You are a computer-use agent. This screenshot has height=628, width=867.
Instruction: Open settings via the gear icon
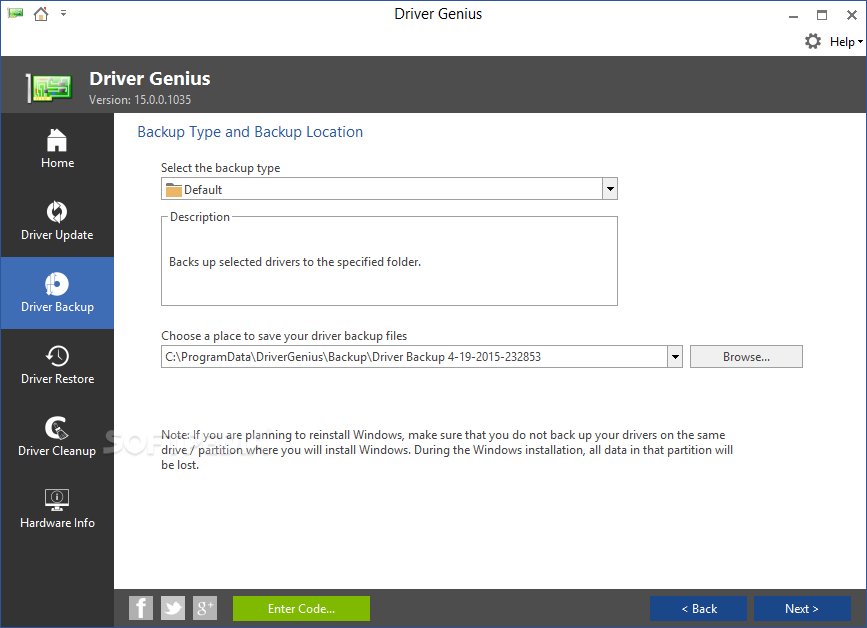click(x=812, y=41)
